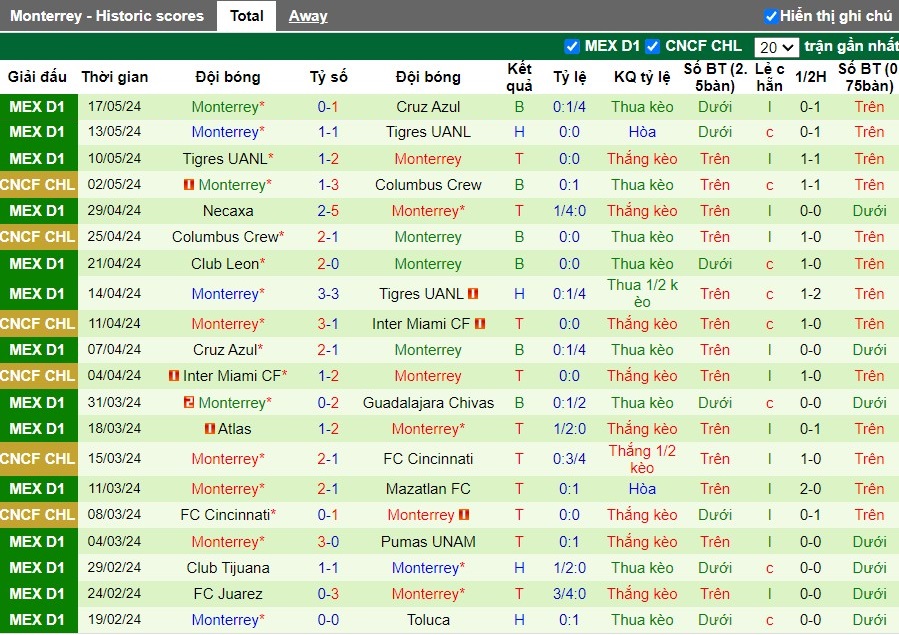The width and height of the screenshot is (899, 635).
Task: Open Necaxa team link
Action: [228, 211]
